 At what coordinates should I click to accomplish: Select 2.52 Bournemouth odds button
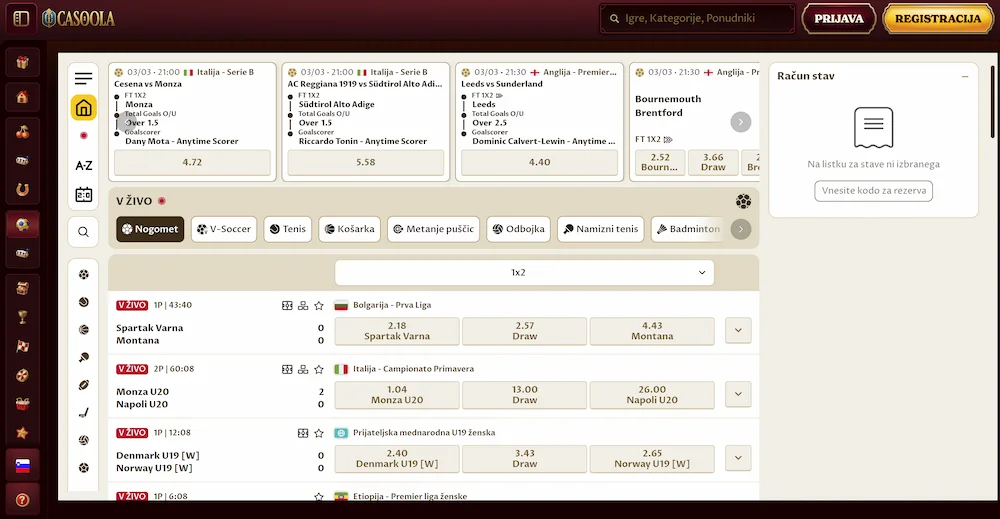tap(660, 162)
